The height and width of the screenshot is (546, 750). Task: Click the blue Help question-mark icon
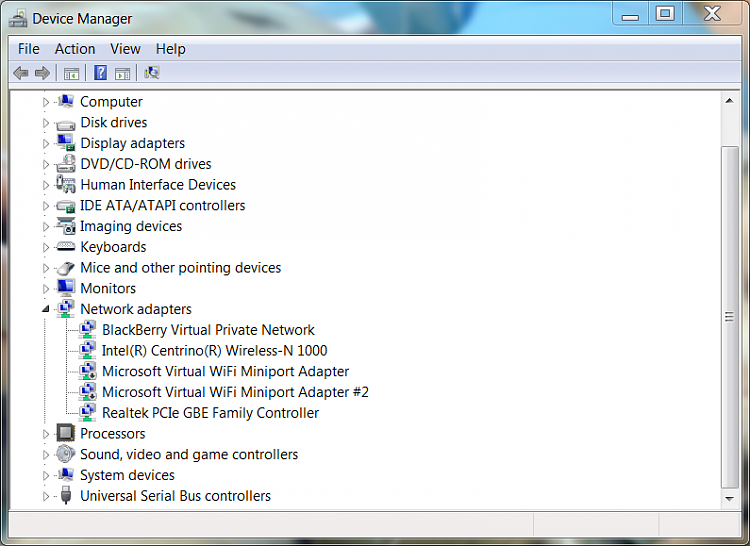(100, 73)
